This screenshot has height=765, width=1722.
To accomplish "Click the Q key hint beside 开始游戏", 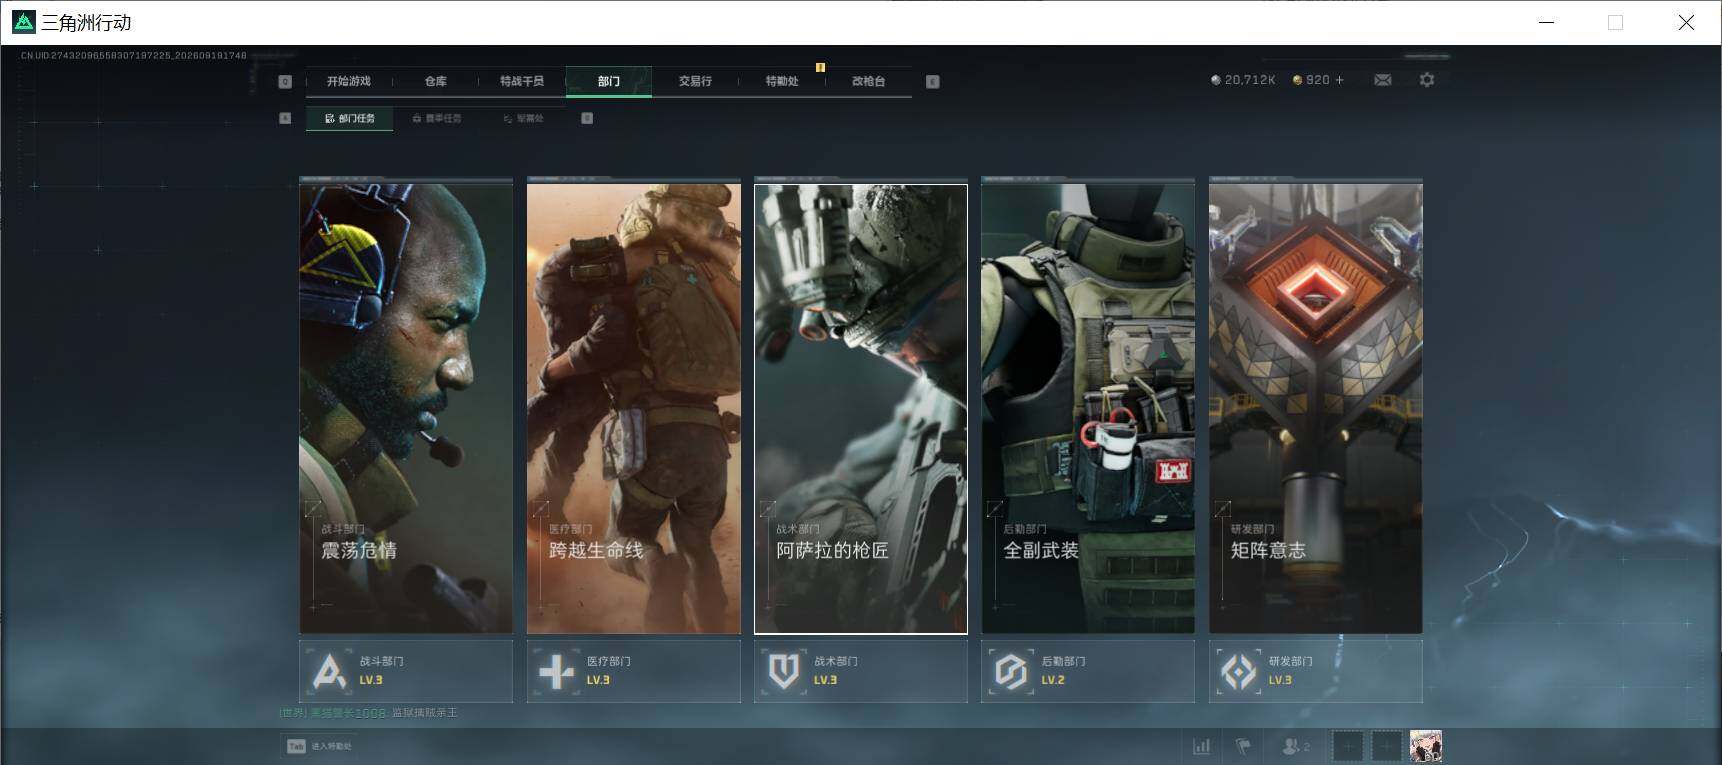I will pos(285,82).
